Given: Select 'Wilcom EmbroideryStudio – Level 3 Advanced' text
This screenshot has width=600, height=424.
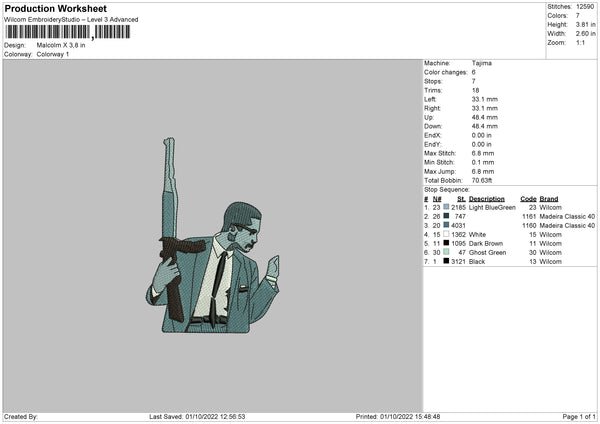Looking at the screenshot, I should pyautogui.click(x=71, y=20).
